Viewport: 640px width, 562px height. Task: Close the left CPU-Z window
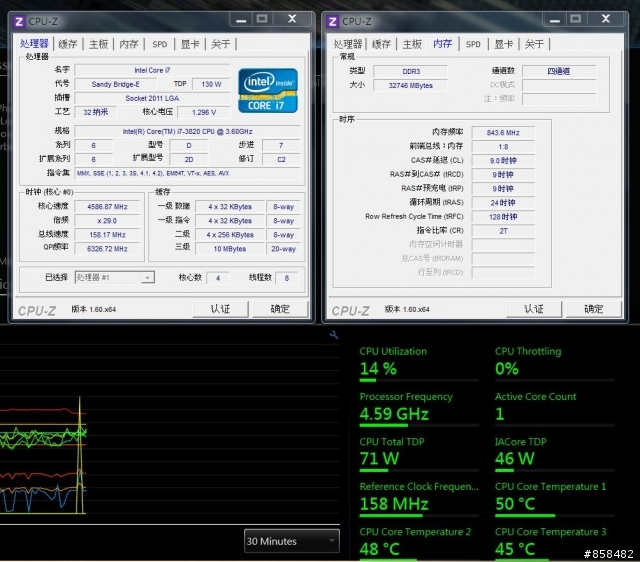point(292,19)
